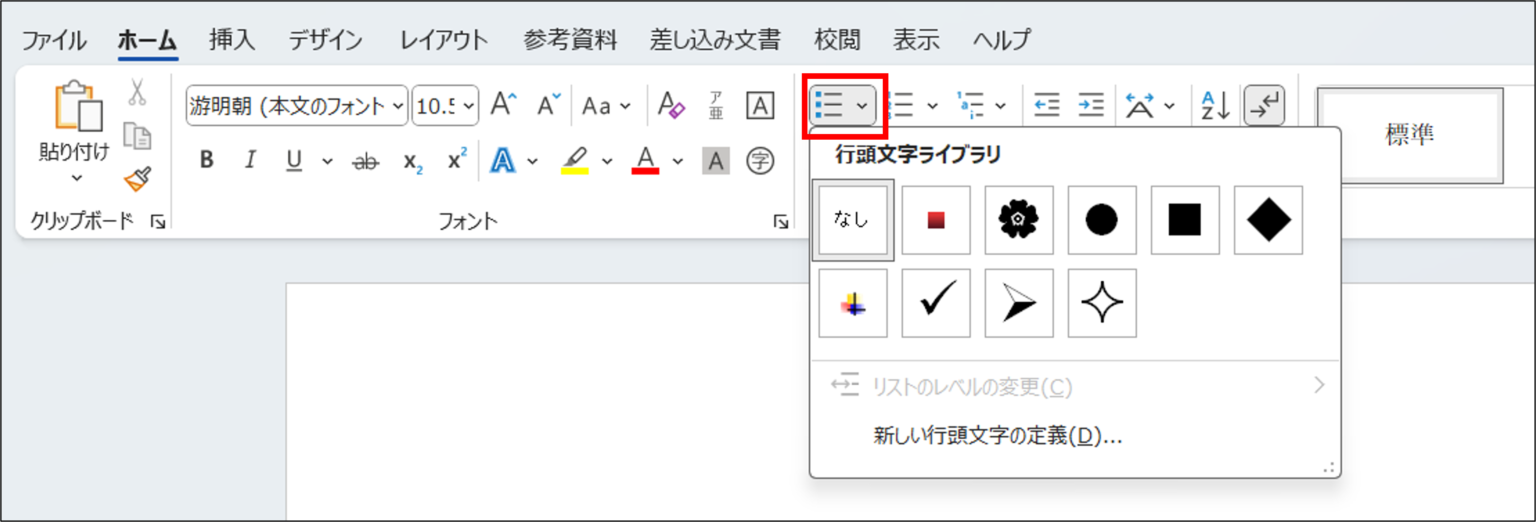Toggle strikethrough formatting
The height and width of the screenshot is (522, 1536).
point(366,161)
